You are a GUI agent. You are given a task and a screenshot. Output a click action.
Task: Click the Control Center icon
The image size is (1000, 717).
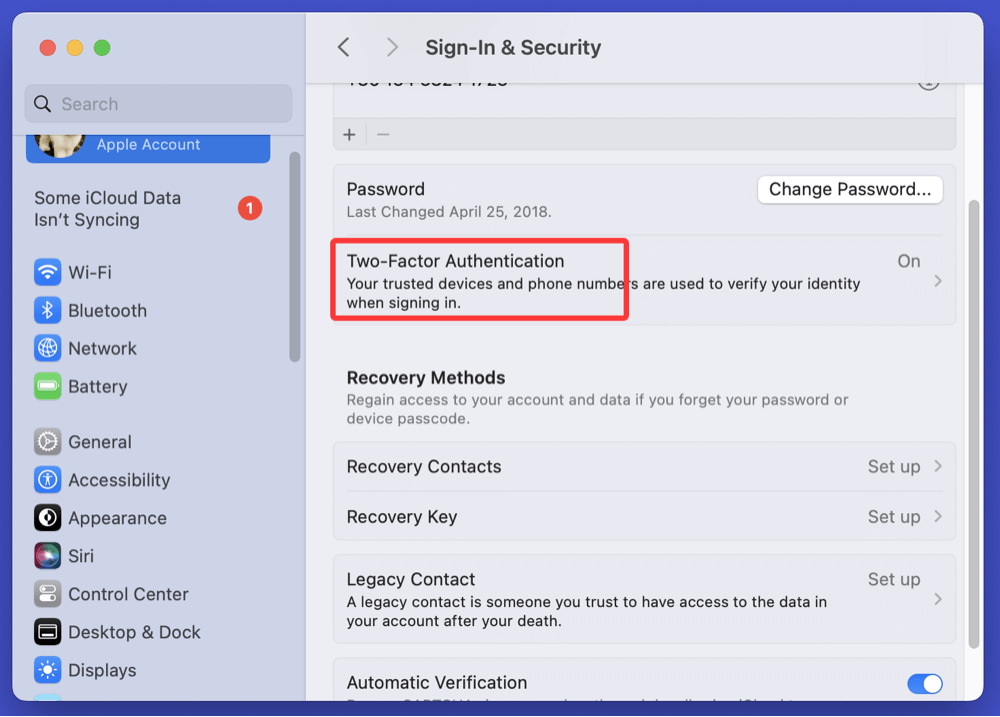(47, 594)
